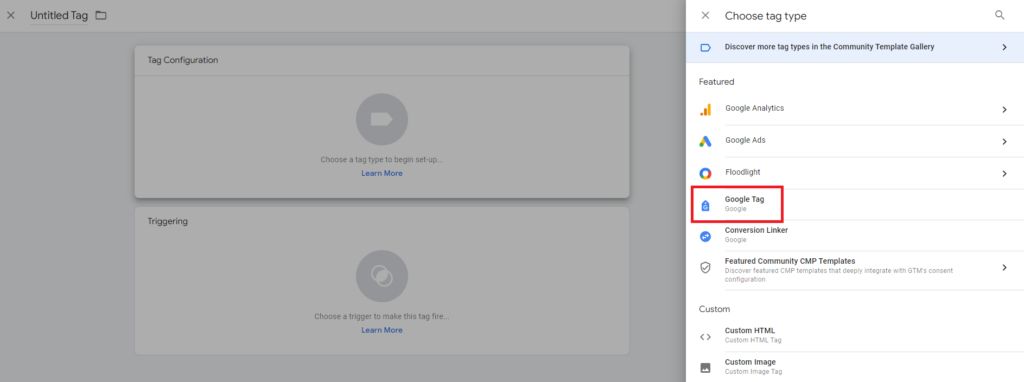
Task: Click the Google Ads logo icon
Action: coord(705,142)
